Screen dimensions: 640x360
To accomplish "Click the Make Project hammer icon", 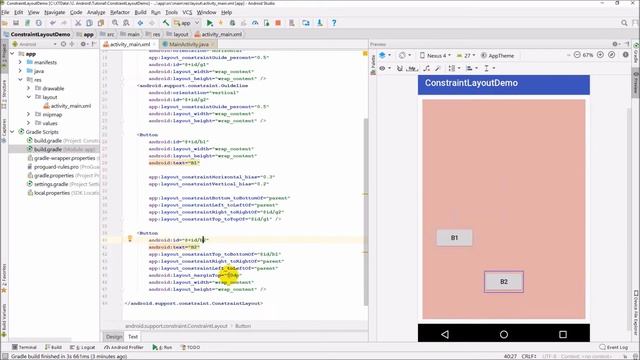I will [166, 23].
